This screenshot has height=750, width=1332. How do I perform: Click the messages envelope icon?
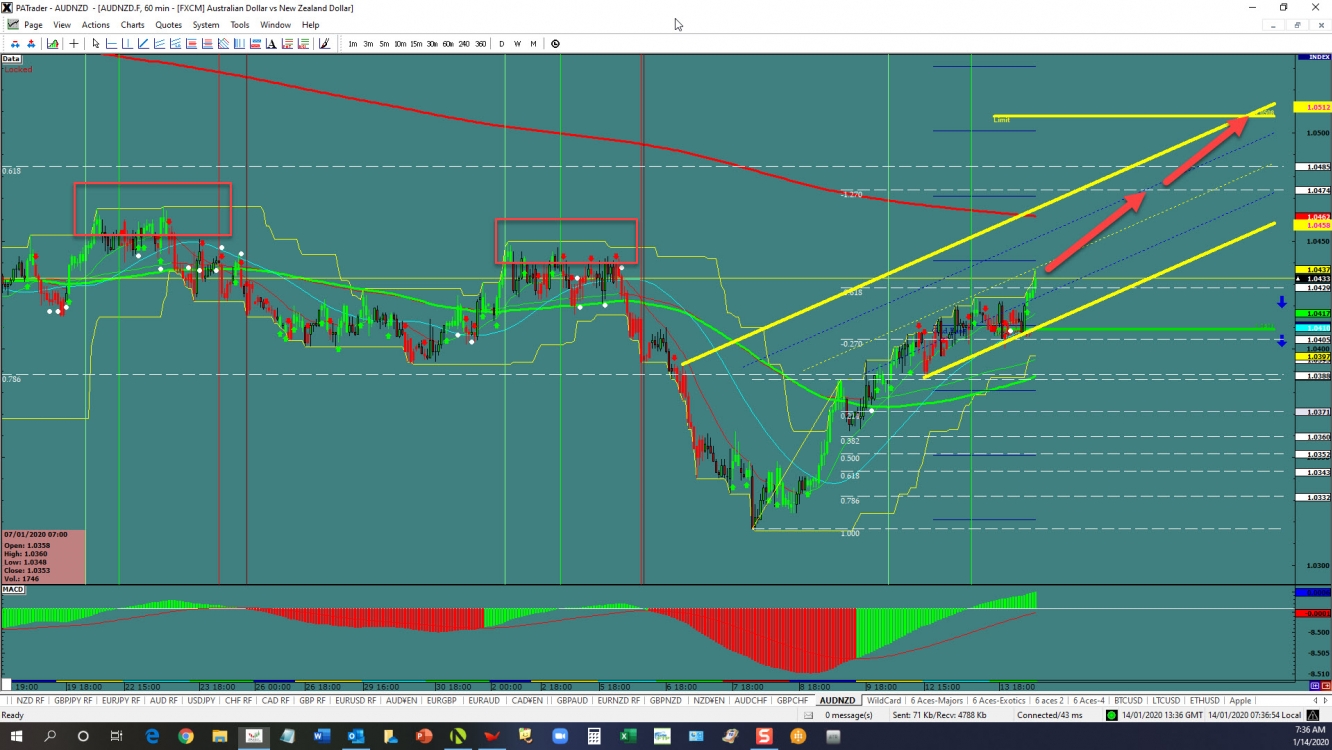point(808,715)
